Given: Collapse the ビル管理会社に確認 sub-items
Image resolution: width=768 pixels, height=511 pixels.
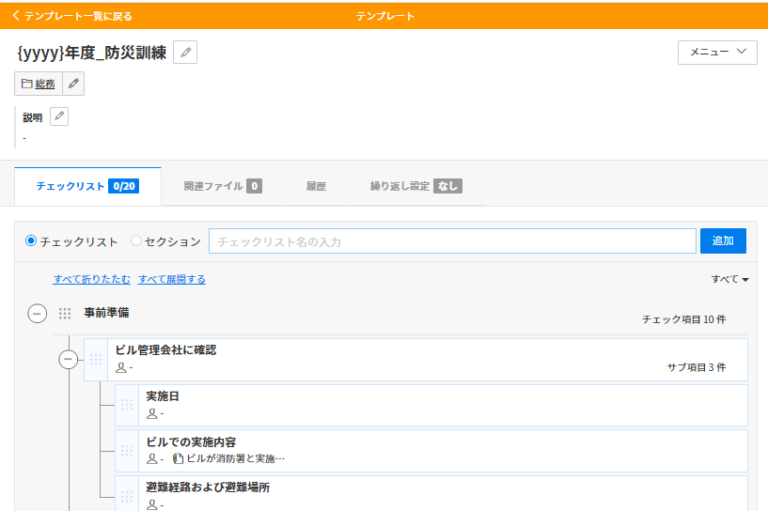Looking at the screenshot, I should click(68, 359).
